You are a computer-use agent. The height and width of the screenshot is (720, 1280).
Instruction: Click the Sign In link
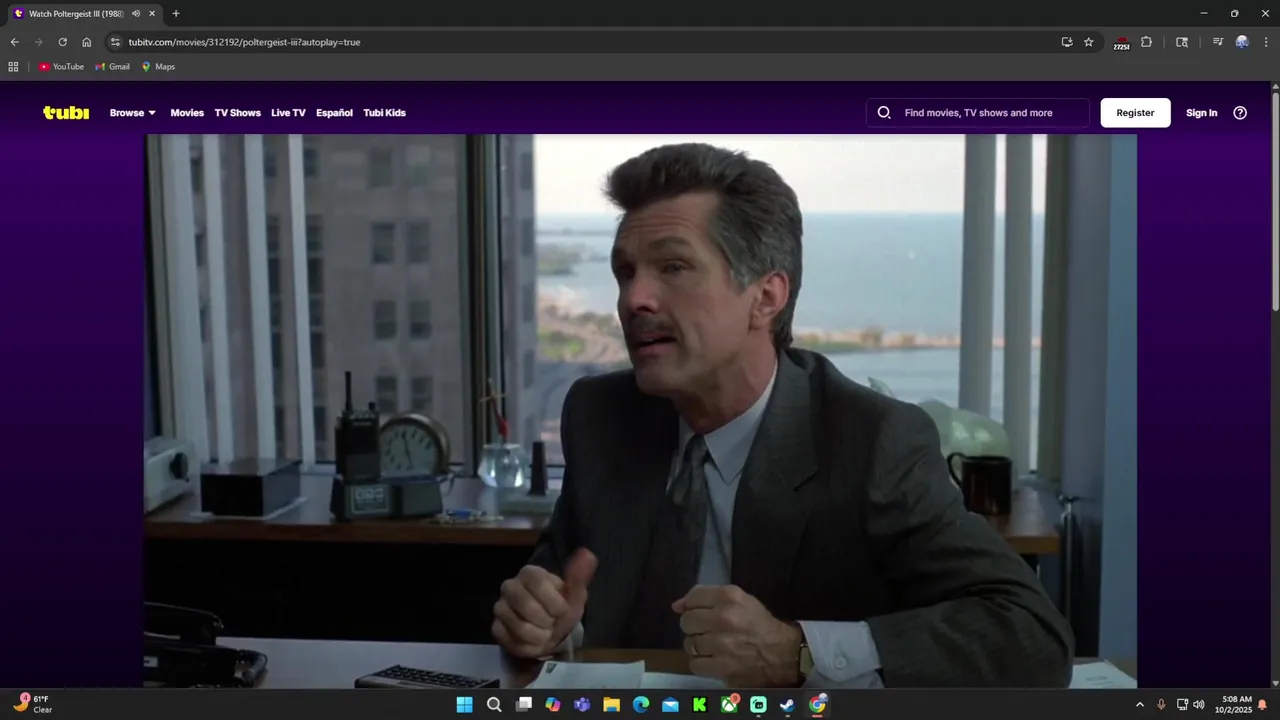tap(1201, 113)
